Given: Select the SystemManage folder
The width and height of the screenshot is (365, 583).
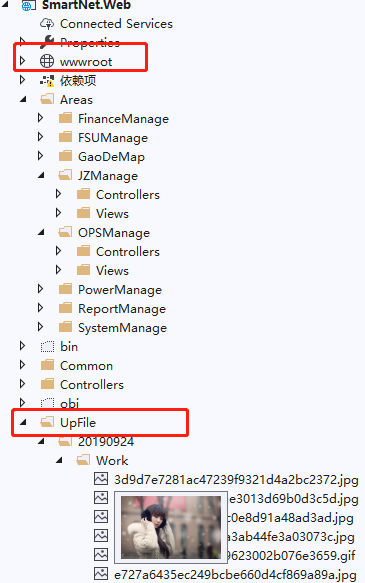Looking at the screenshot, I should (x=122, y=328).
